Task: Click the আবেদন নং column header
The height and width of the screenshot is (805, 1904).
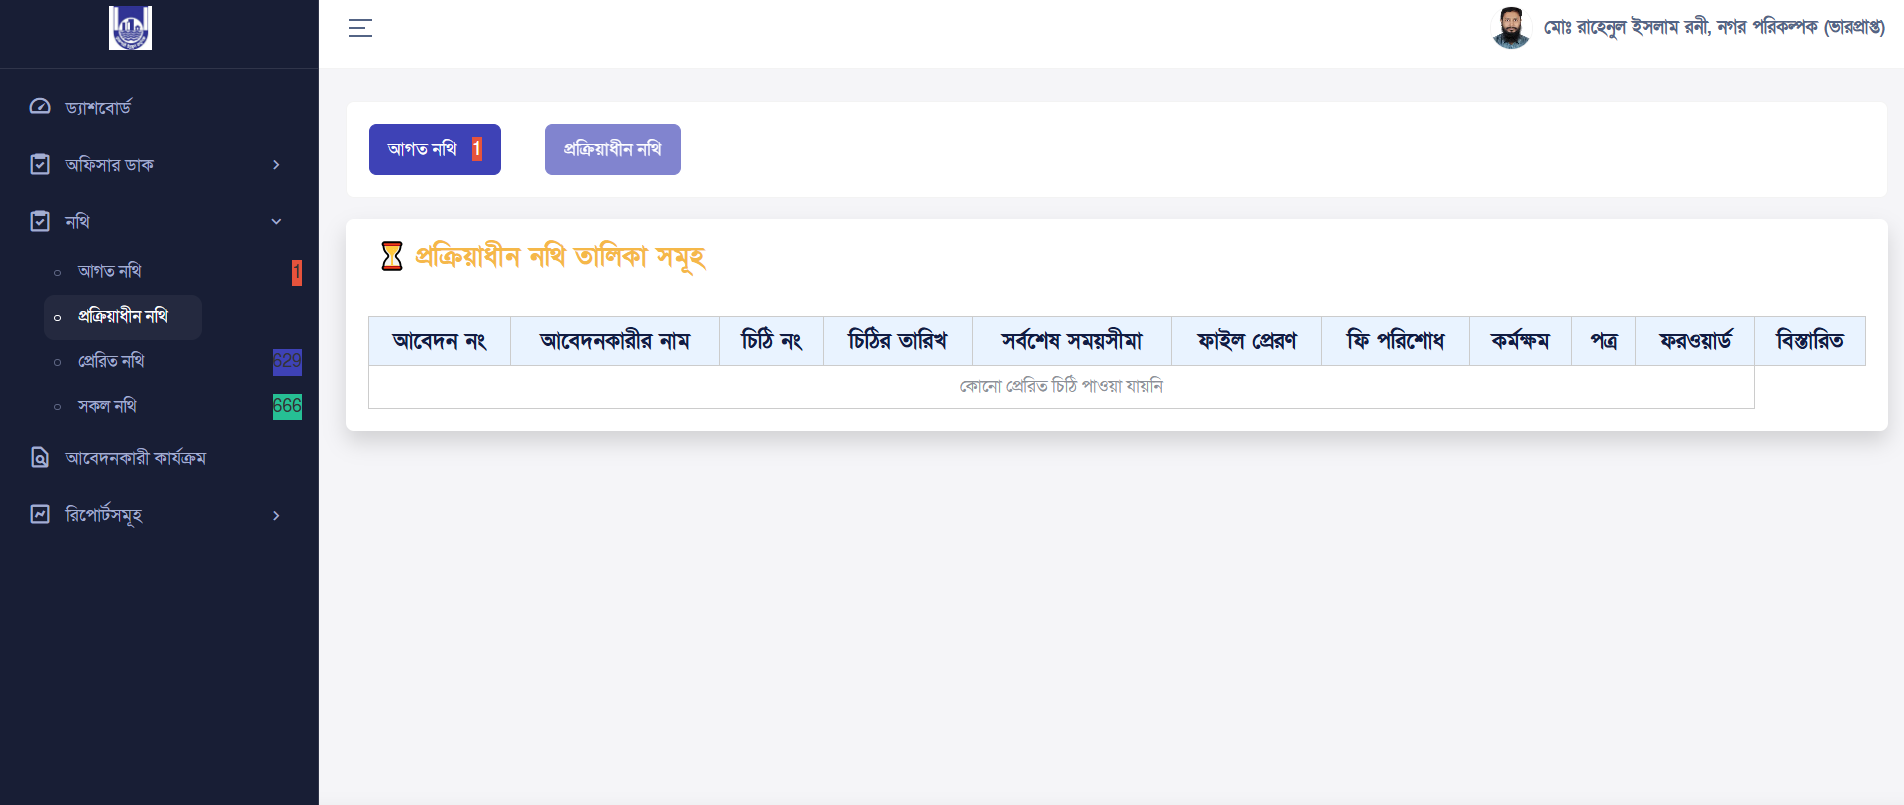Action: (x=439, y=341)
